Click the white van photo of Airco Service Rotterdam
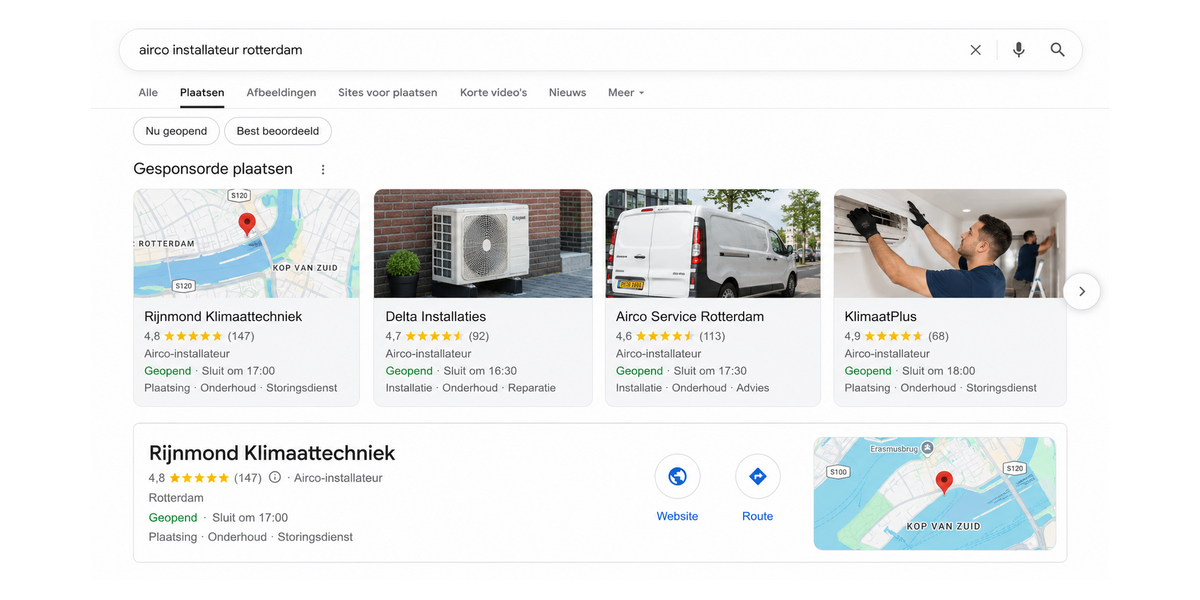1200x600 pixels. (713, 243)
